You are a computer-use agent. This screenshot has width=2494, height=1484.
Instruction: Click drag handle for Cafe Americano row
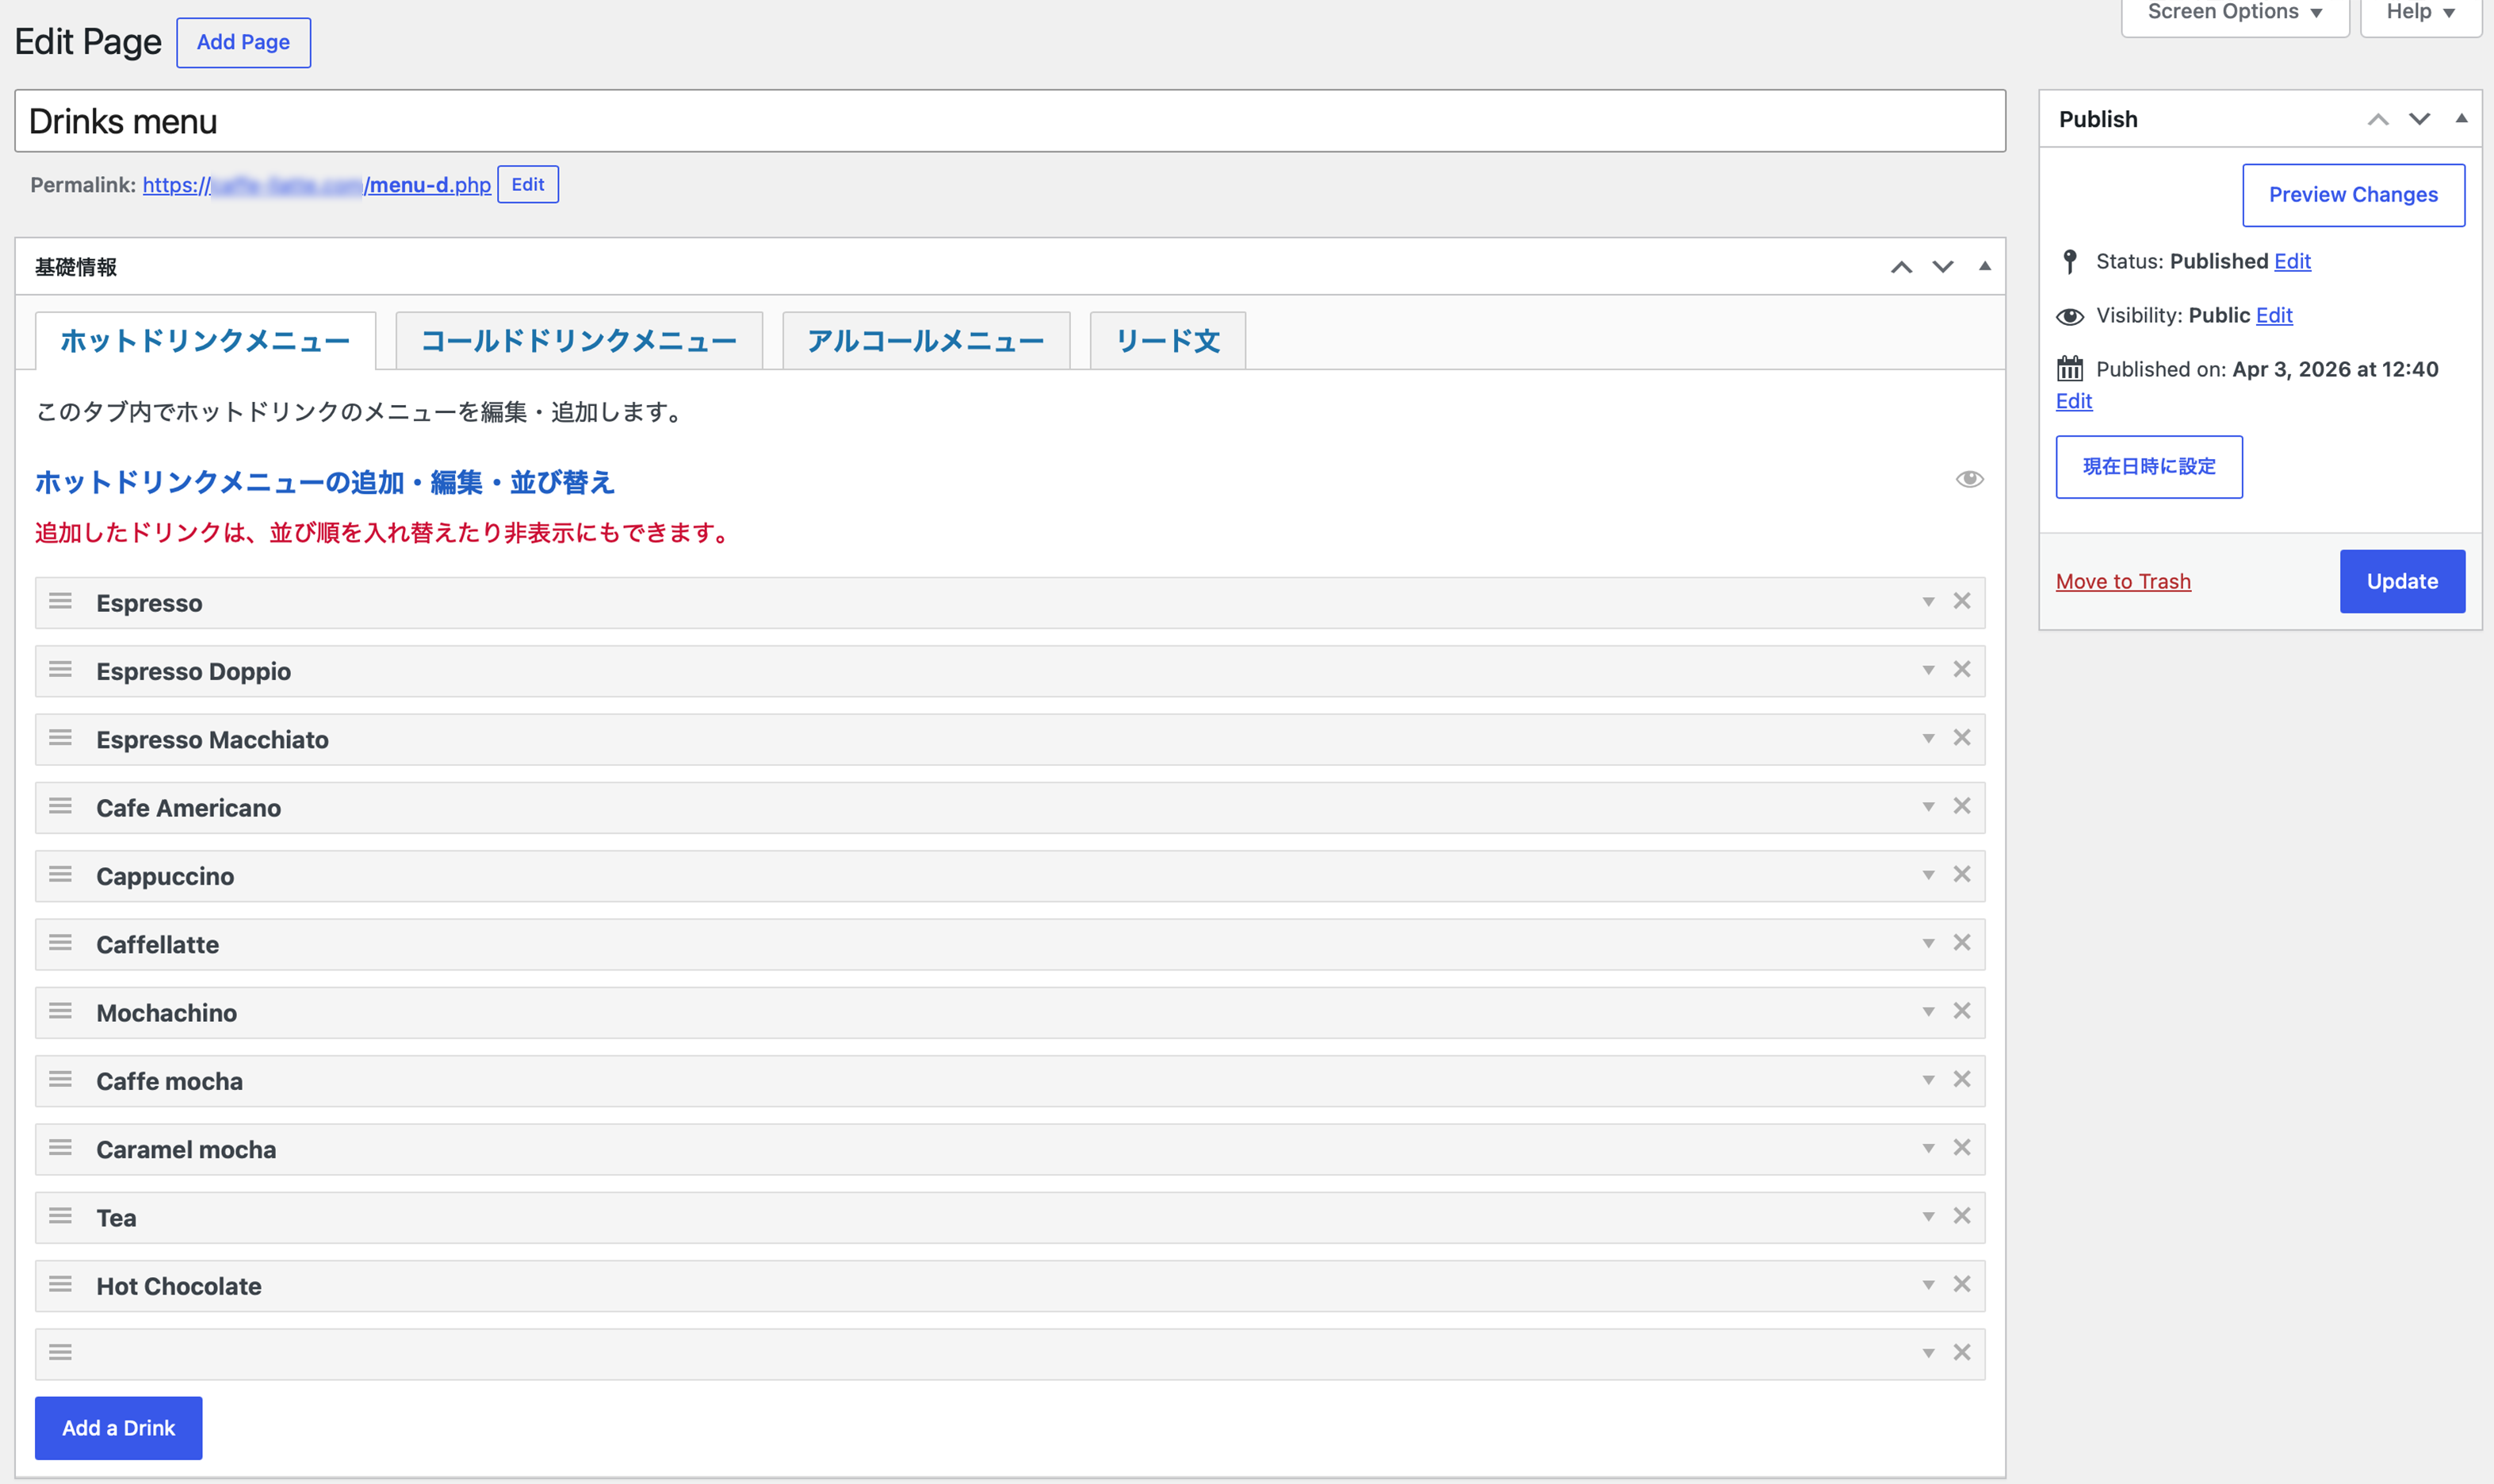[60, 806]
